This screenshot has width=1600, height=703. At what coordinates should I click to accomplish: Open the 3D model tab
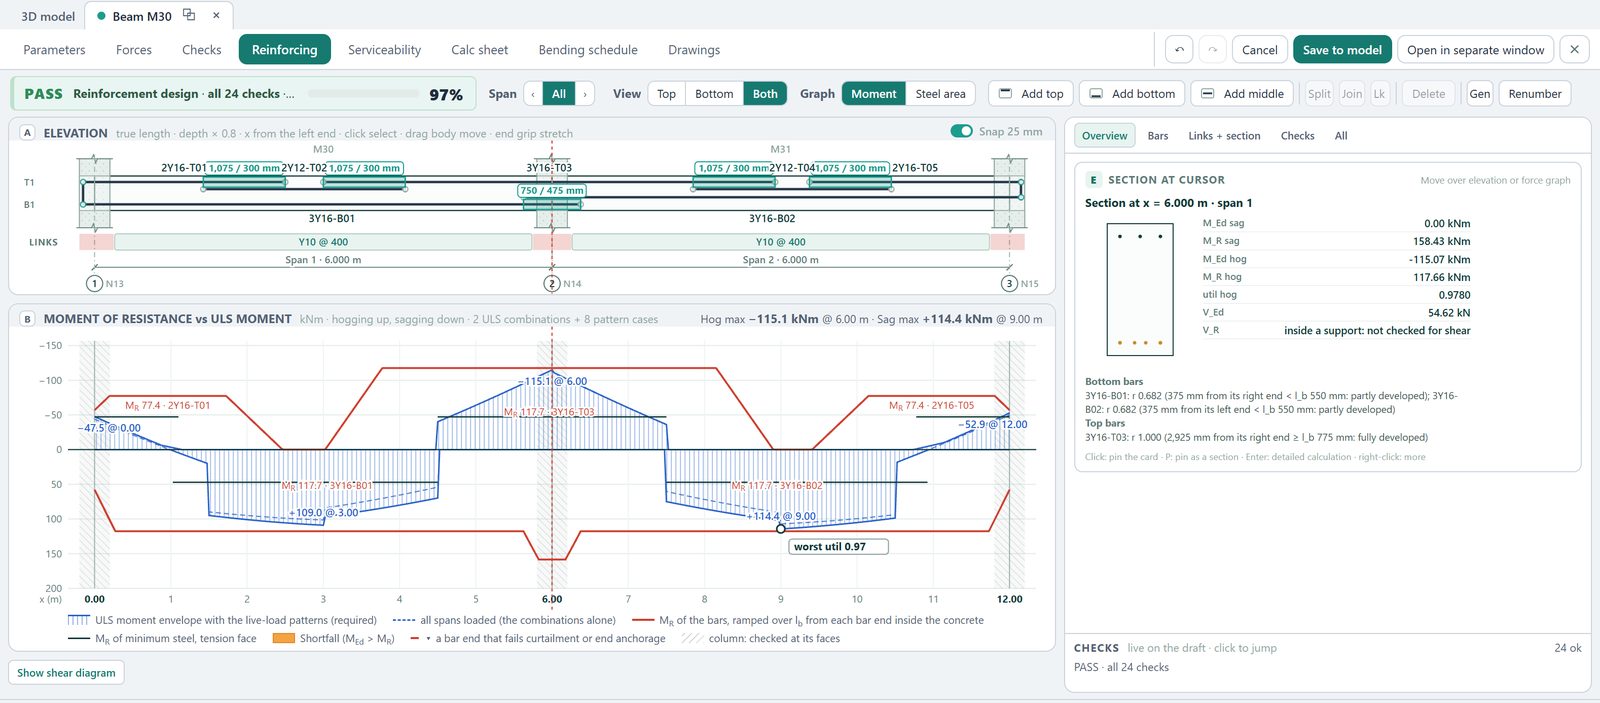coord(48,16)
